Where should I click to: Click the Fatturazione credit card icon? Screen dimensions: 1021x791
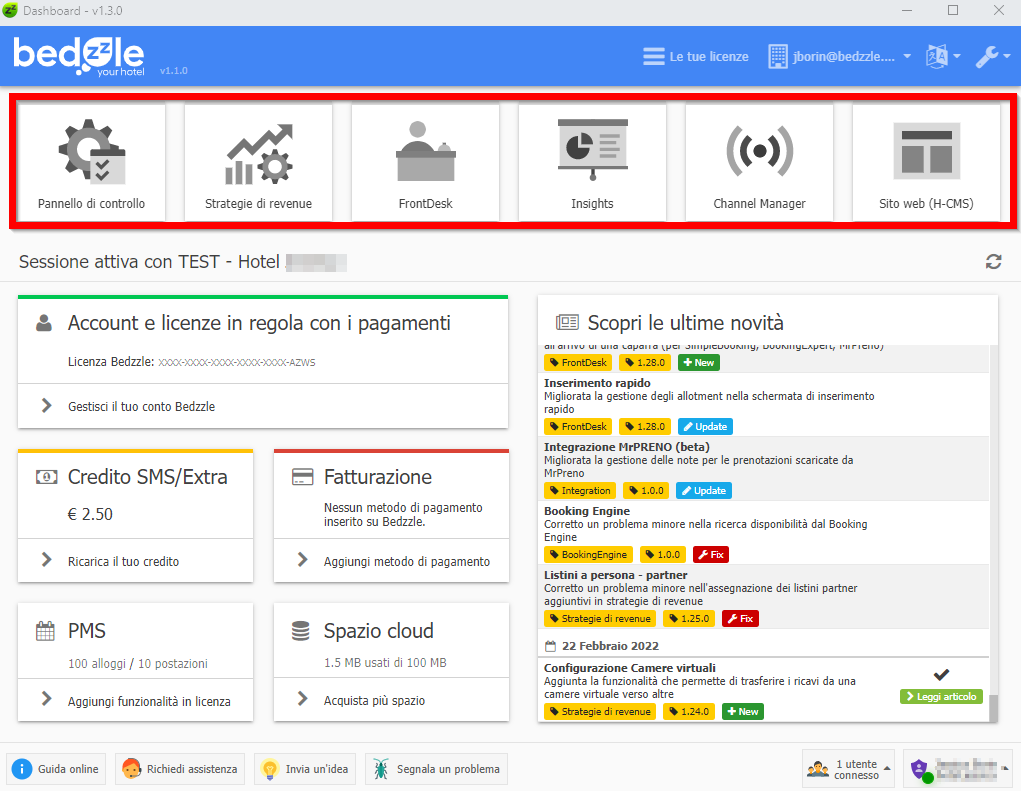[x=302, y=477]
